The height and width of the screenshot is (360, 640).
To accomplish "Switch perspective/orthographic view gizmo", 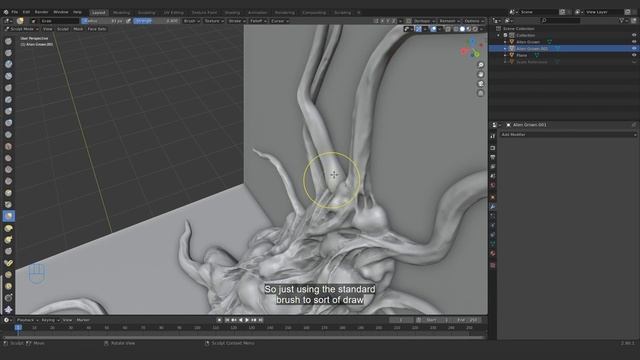I will click(480, 93).
